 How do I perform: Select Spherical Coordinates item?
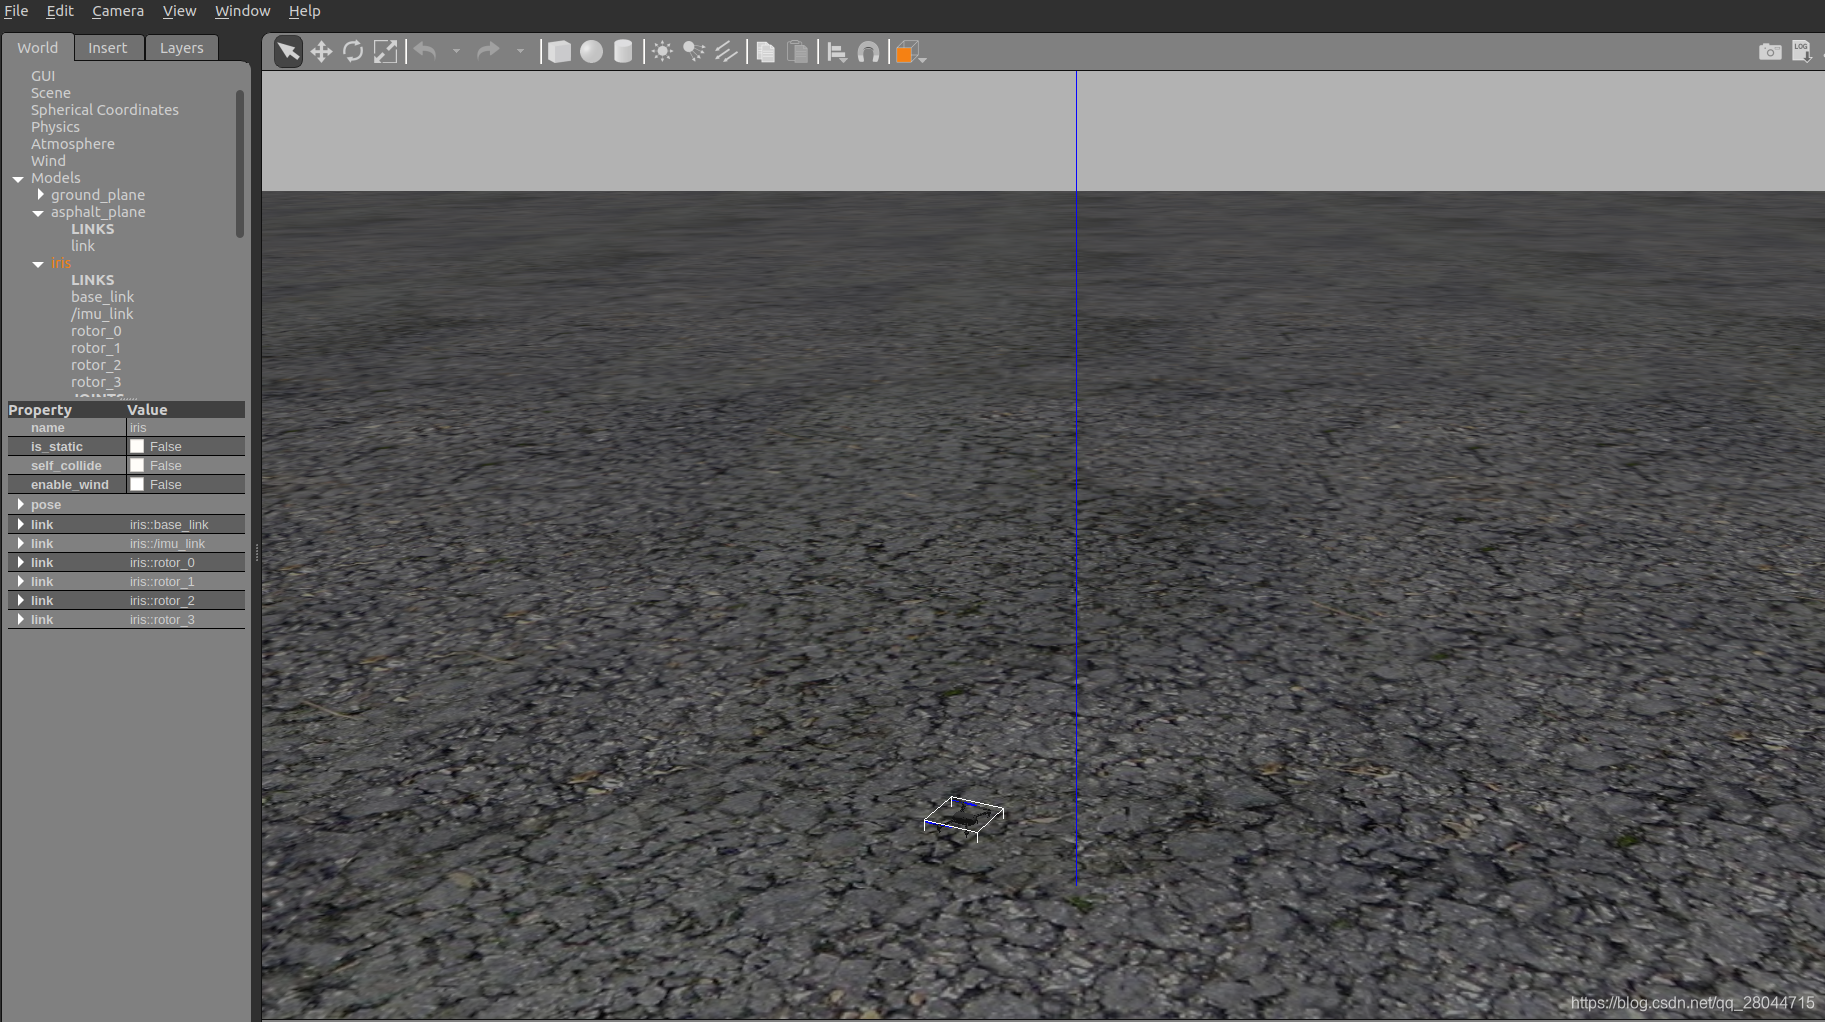coord(105,110)
